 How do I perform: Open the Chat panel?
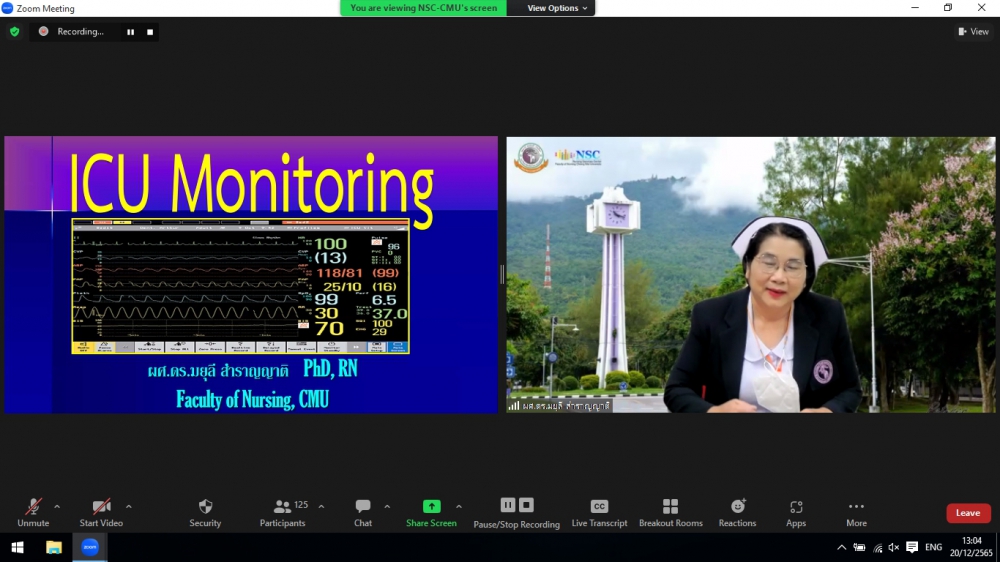click(x=363, y=512)
